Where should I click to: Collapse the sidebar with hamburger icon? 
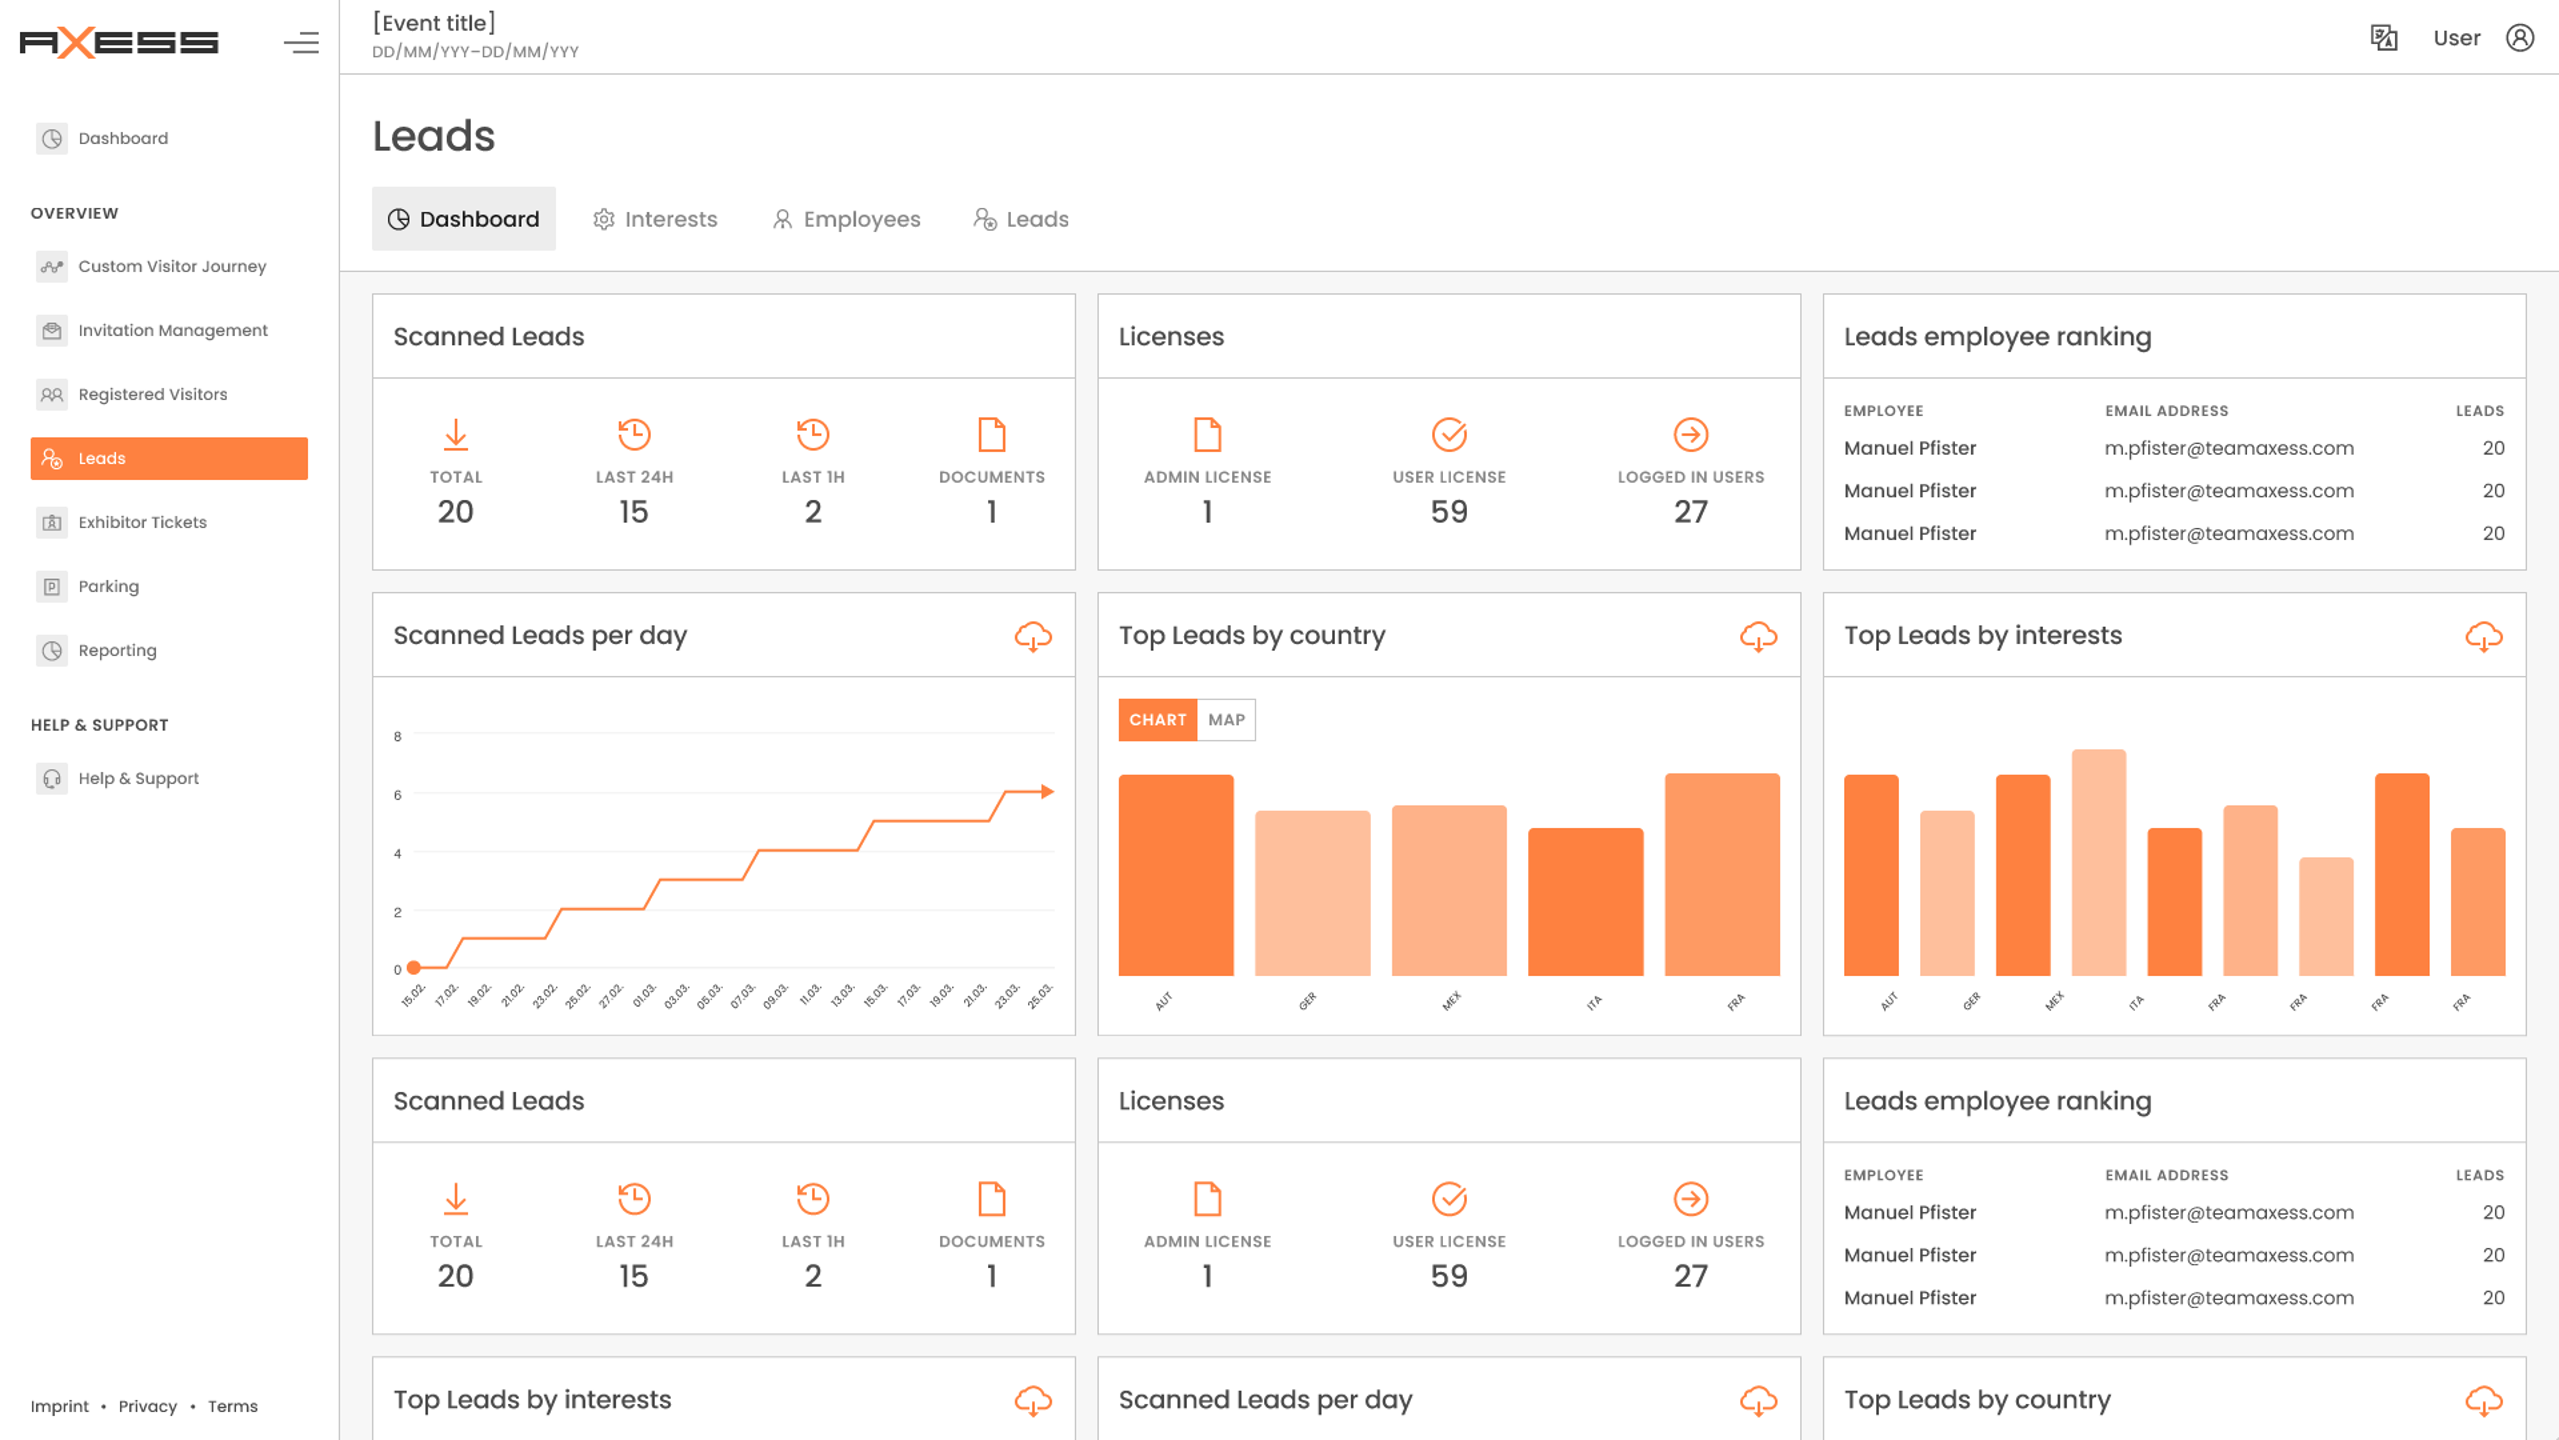(x=301, y=42)
